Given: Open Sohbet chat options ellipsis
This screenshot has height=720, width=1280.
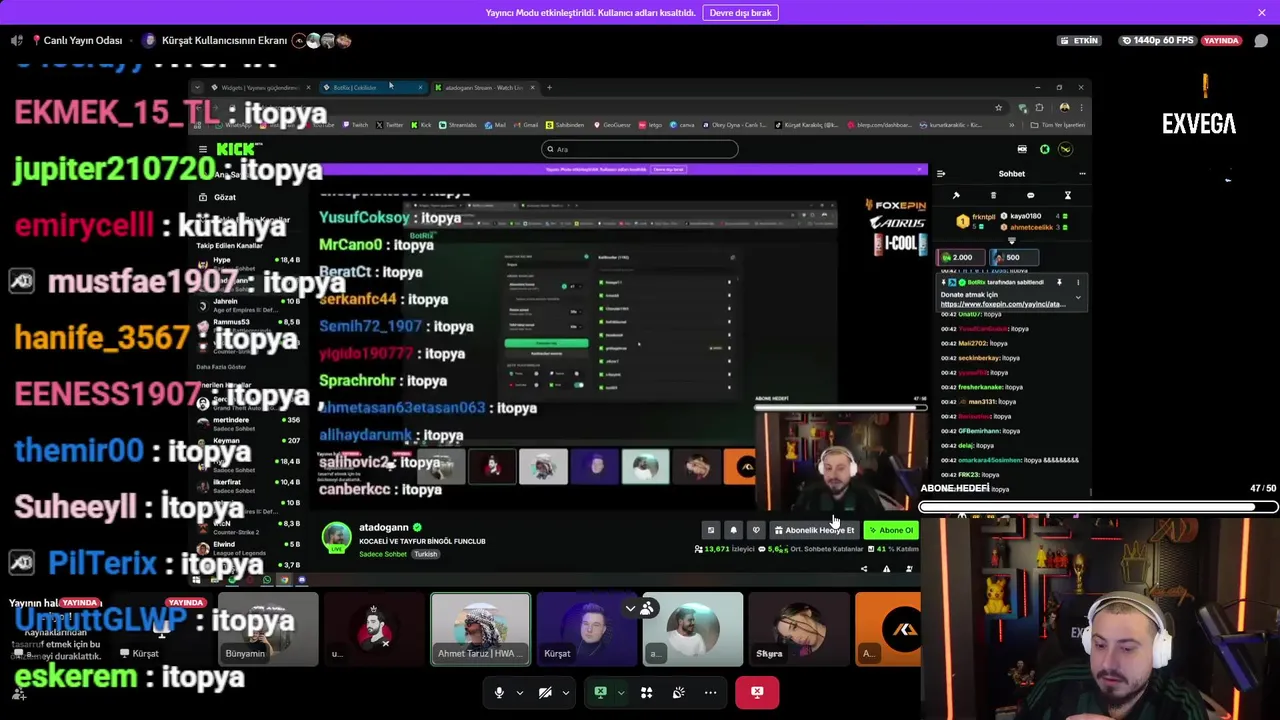Looking at the screenshot, I should (x=1082, y=174).
